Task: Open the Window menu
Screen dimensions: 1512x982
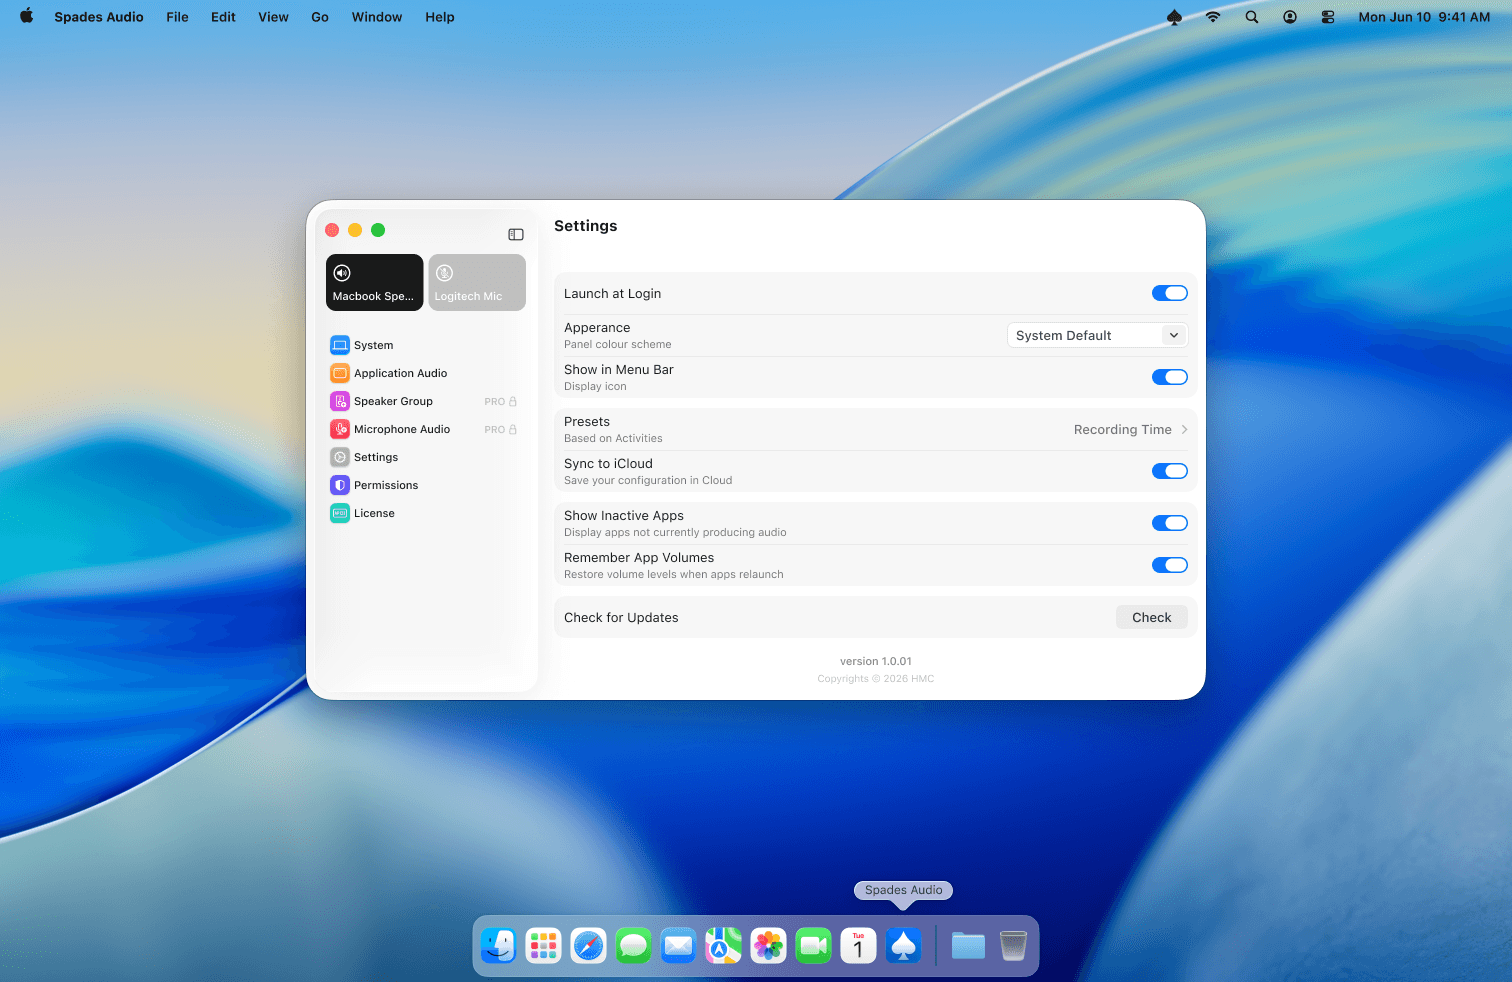Action: tap(377, 17)
